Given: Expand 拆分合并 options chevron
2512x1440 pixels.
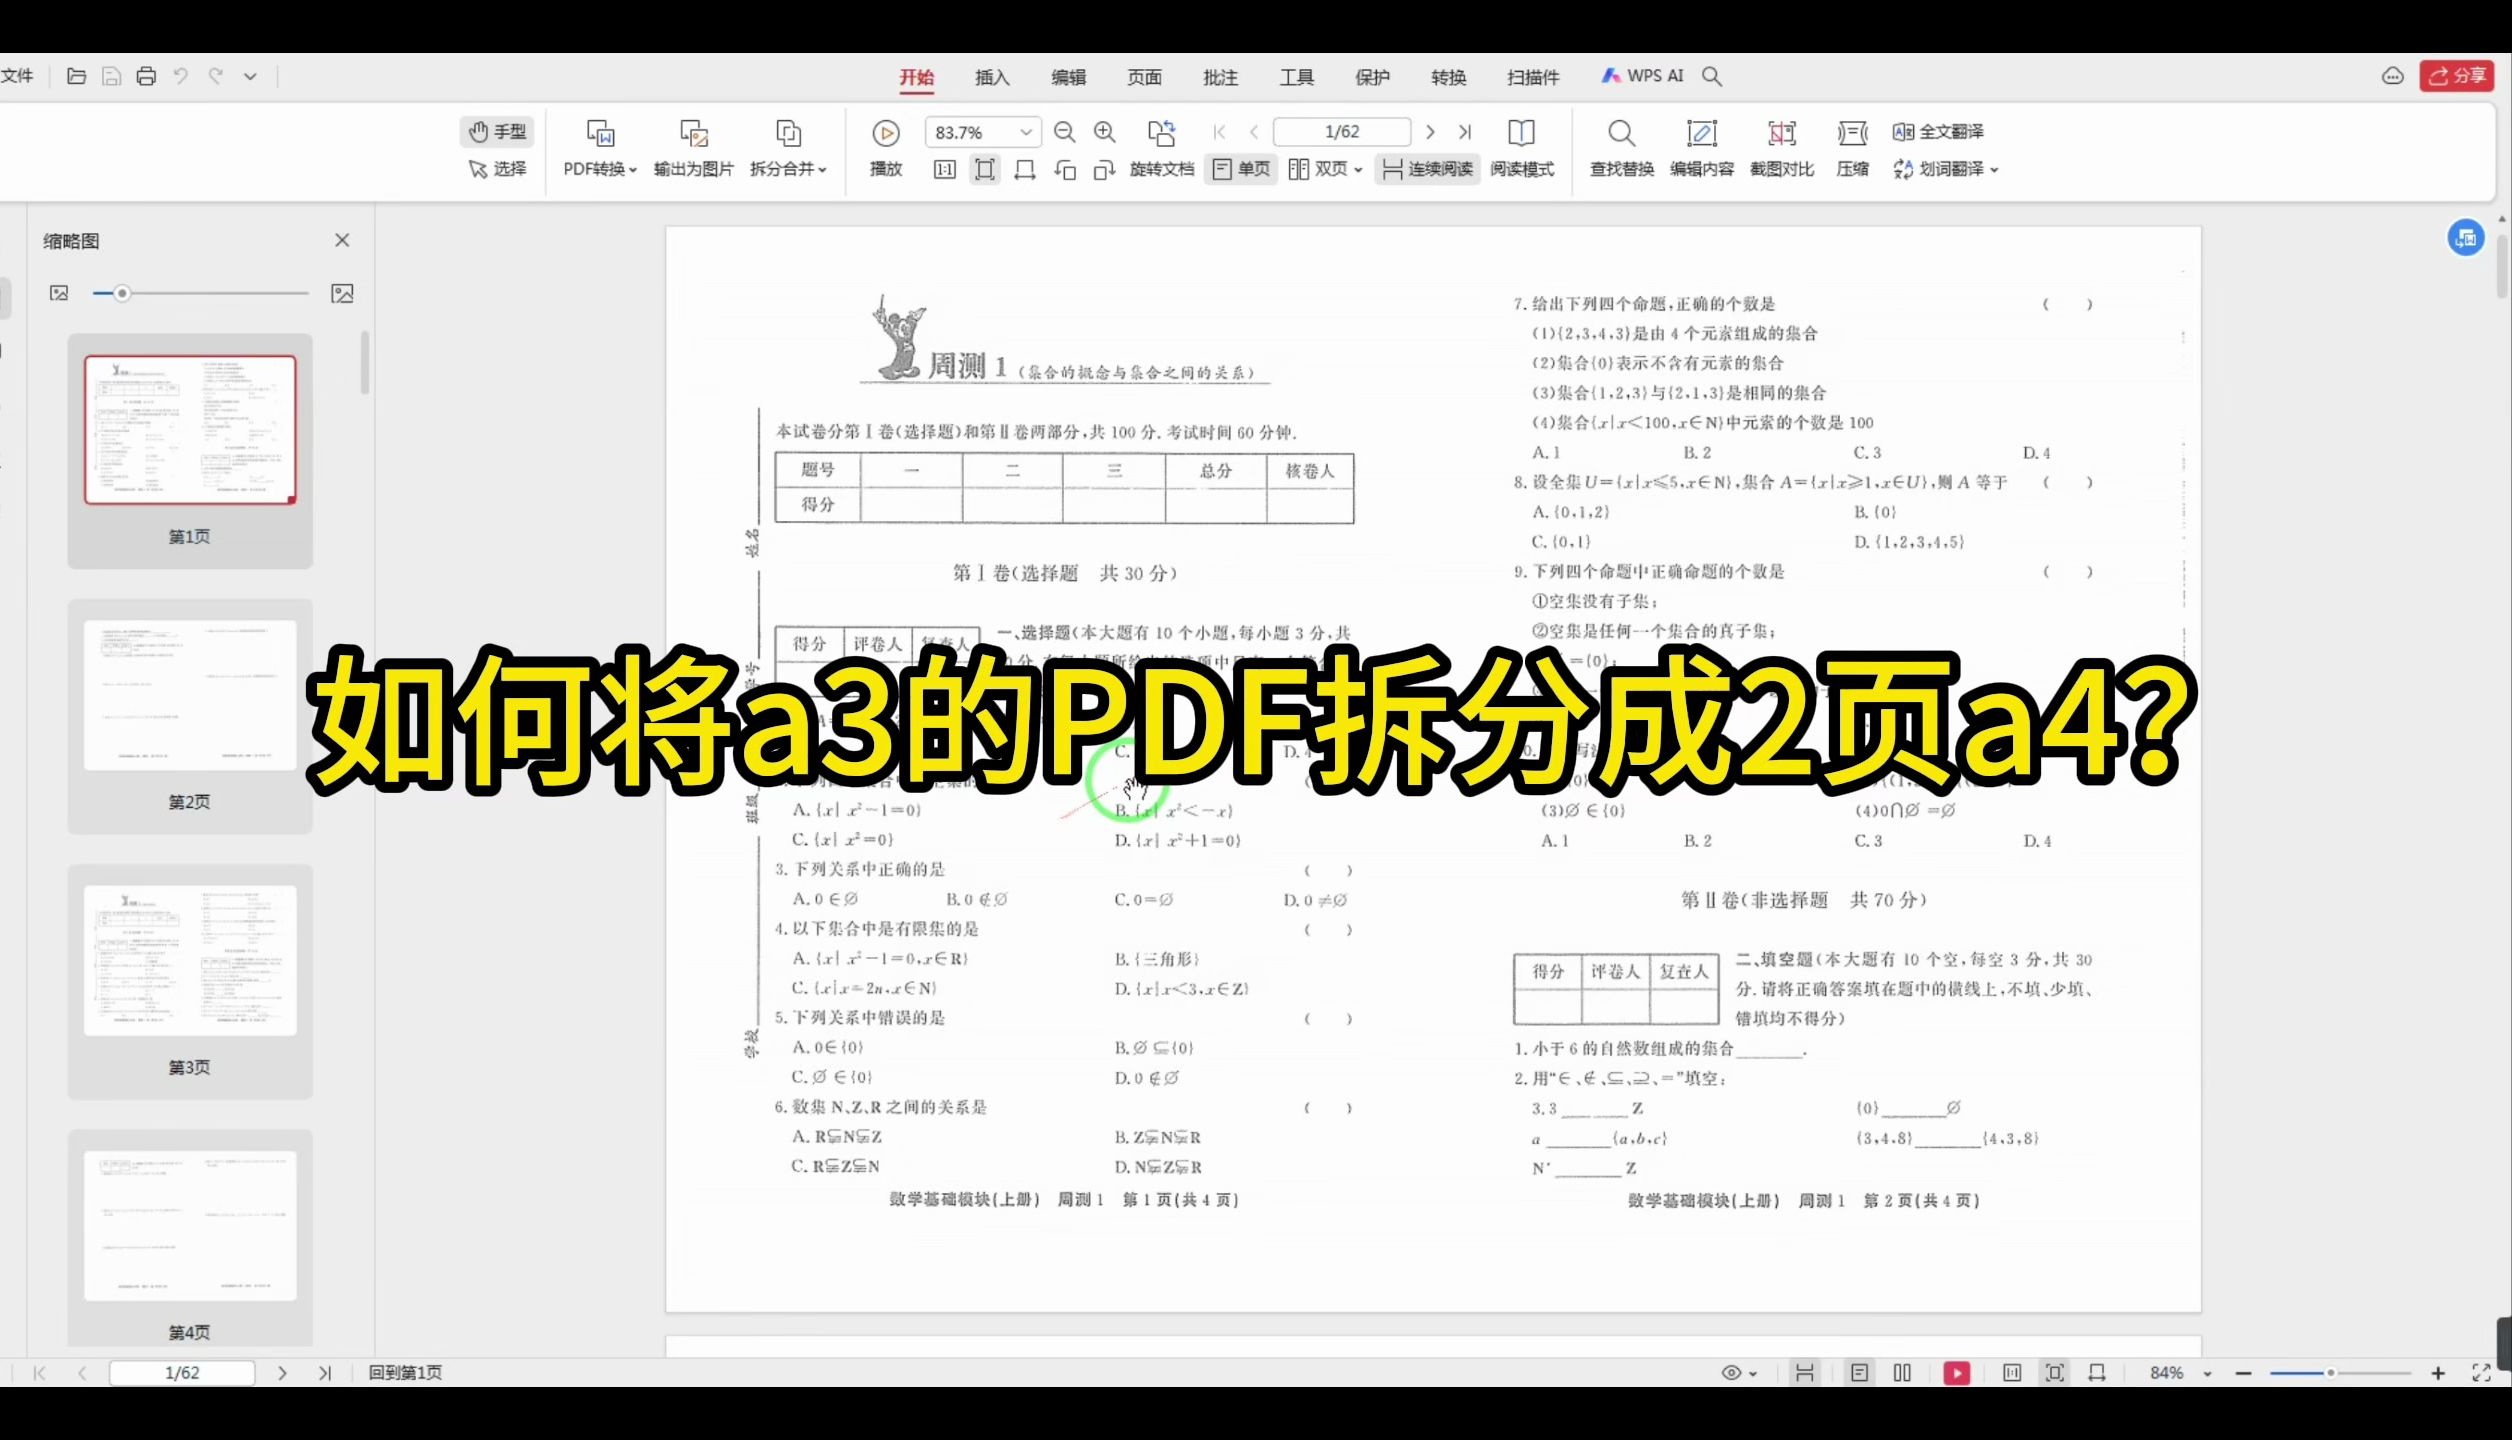Looking at the screenshot, I should [x=828, y=169].
